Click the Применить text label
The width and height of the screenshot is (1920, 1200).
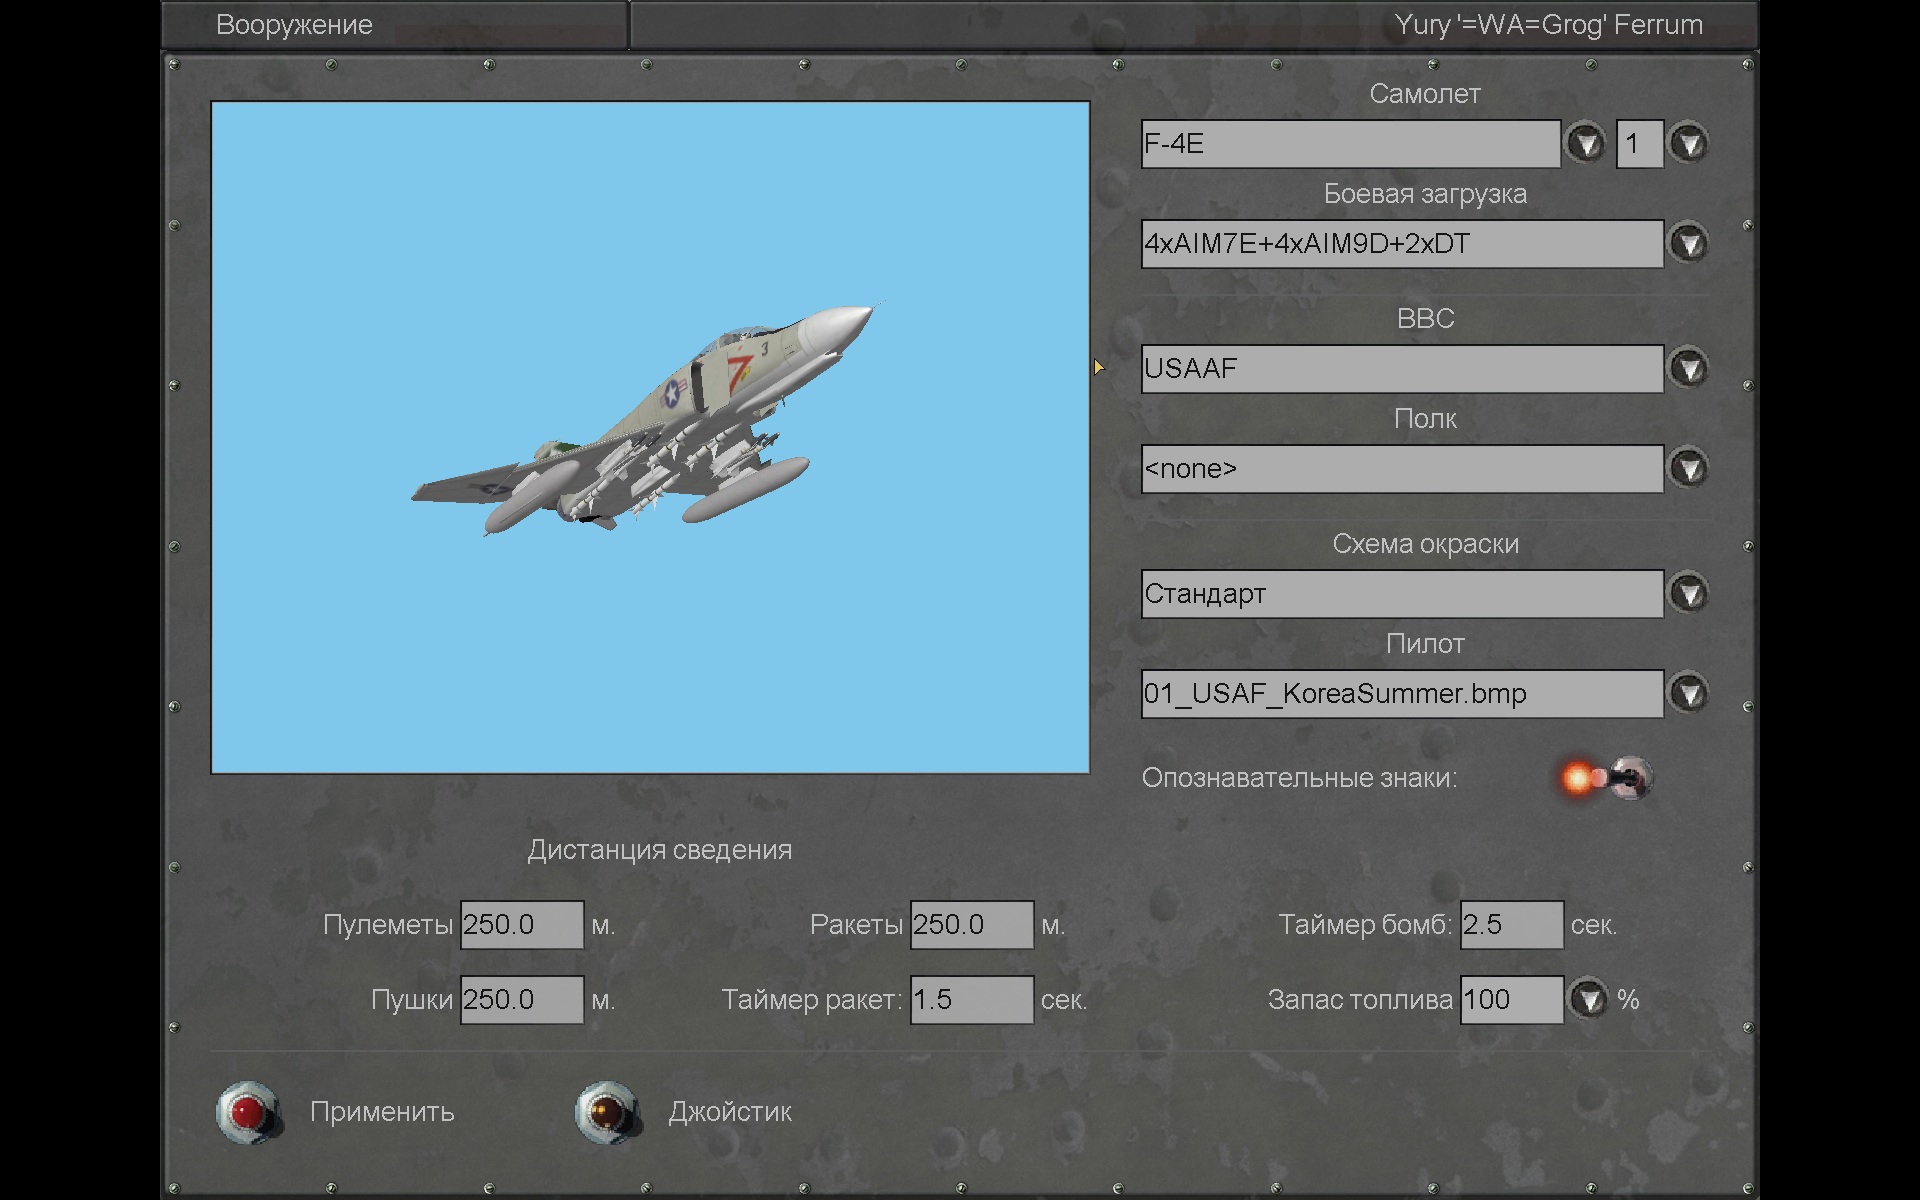click(x=382, y=1112)
